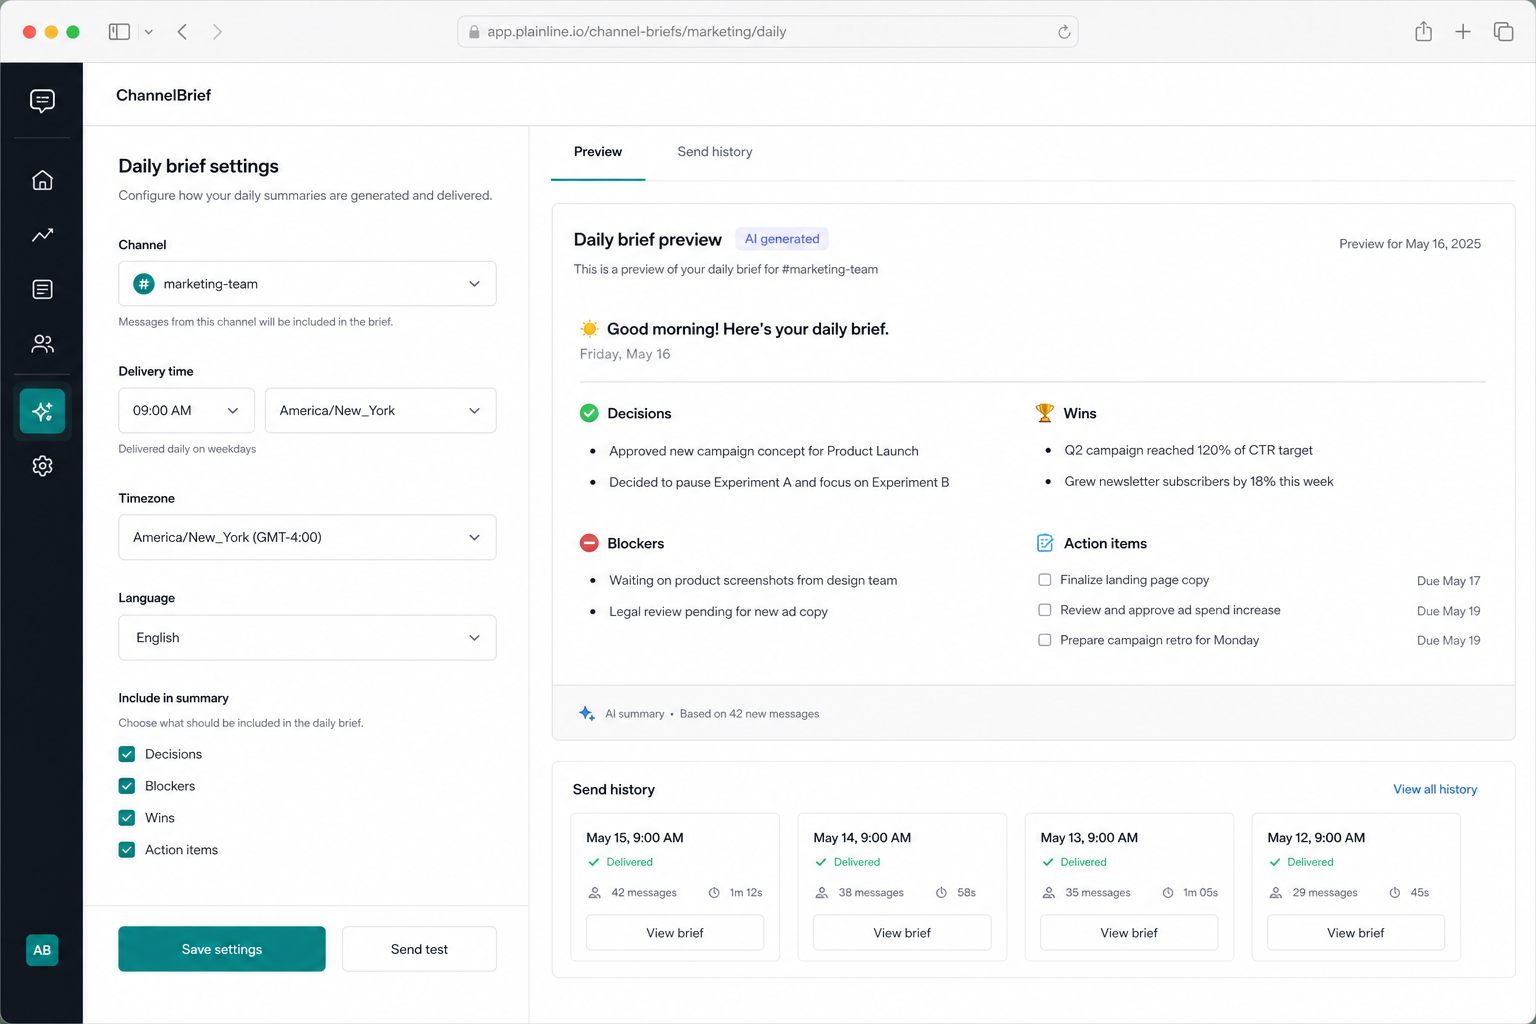Toggle the browser sidebar panel icon
This screenshot has height=1024, width=1536.
(119, 32)
